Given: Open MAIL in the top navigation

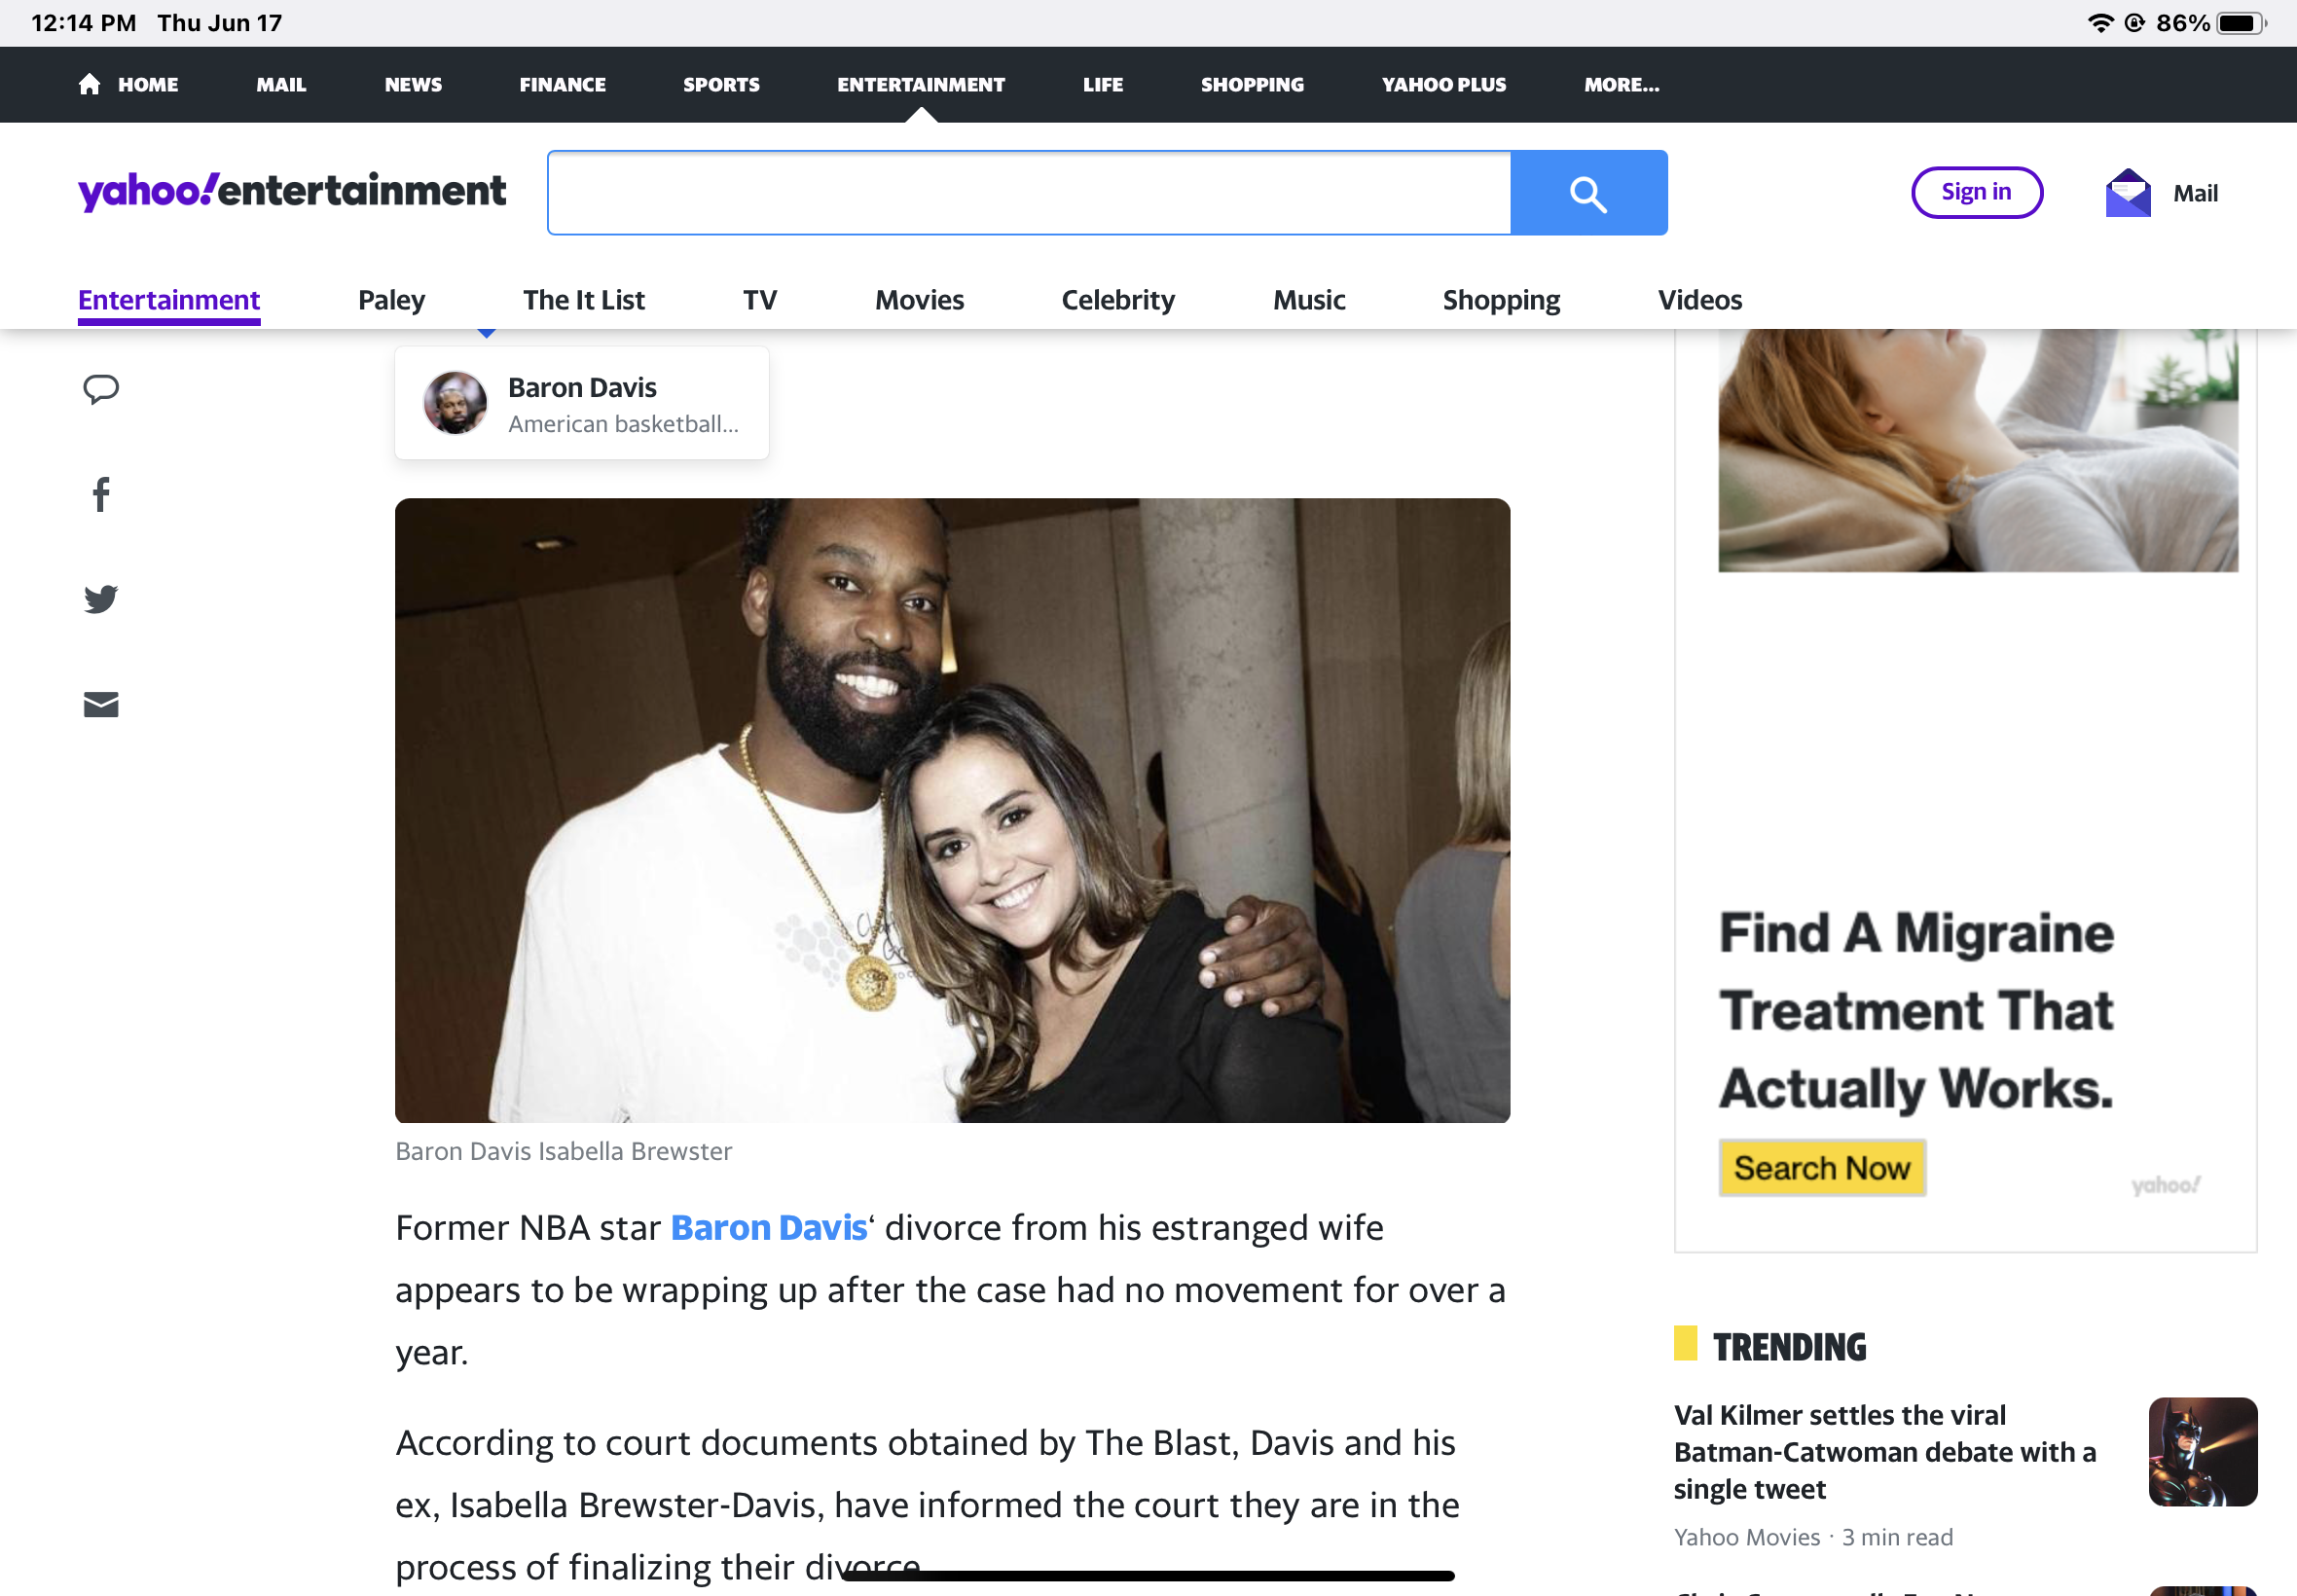Looking at the screenshot, I should point(281,85).
